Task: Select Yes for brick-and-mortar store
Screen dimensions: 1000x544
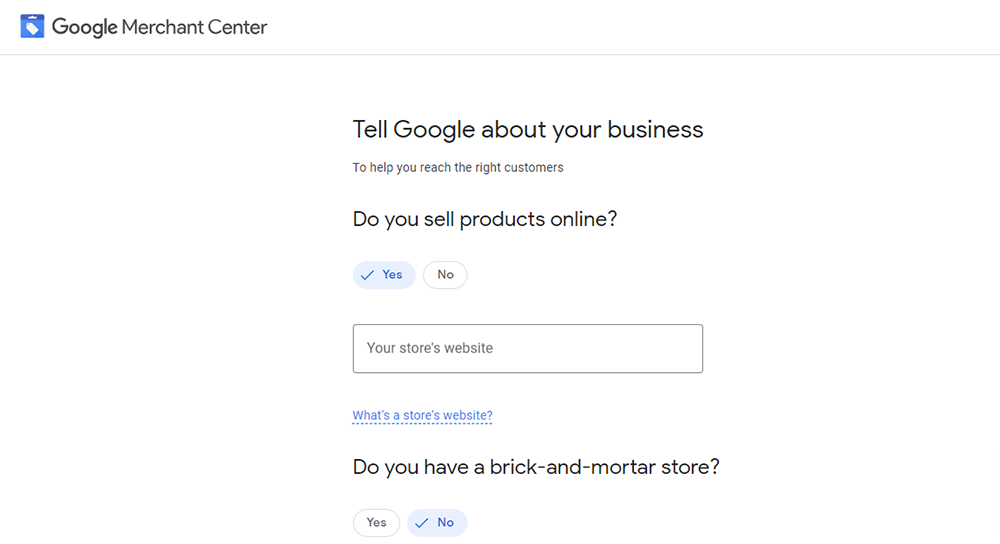Action: tap(376, 523)
